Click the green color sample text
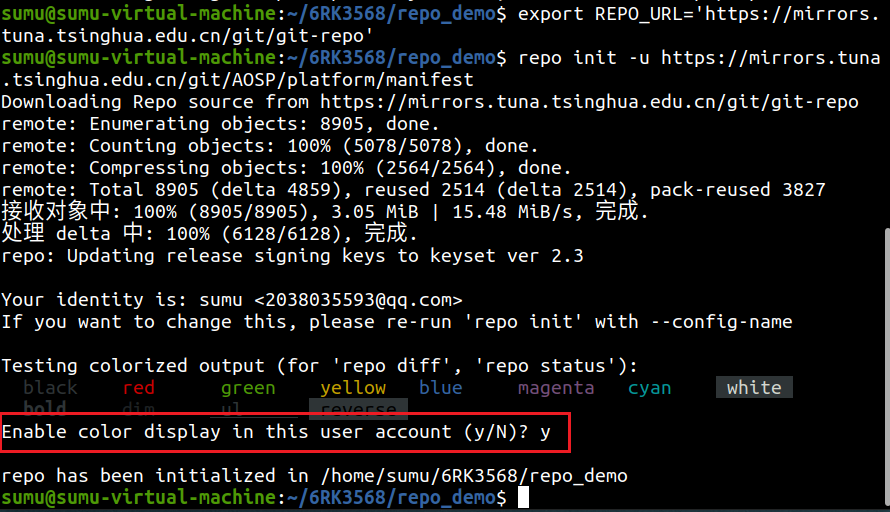Viewport: 890px width, 512px height. coord(248,388)
